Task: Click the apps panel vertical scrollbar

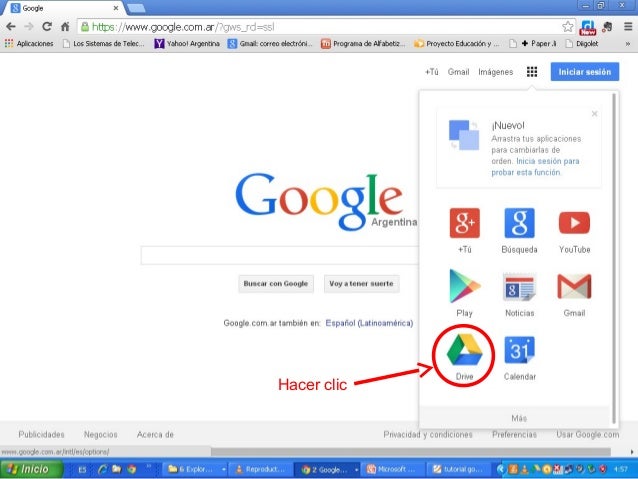Action: pos(614,258)
